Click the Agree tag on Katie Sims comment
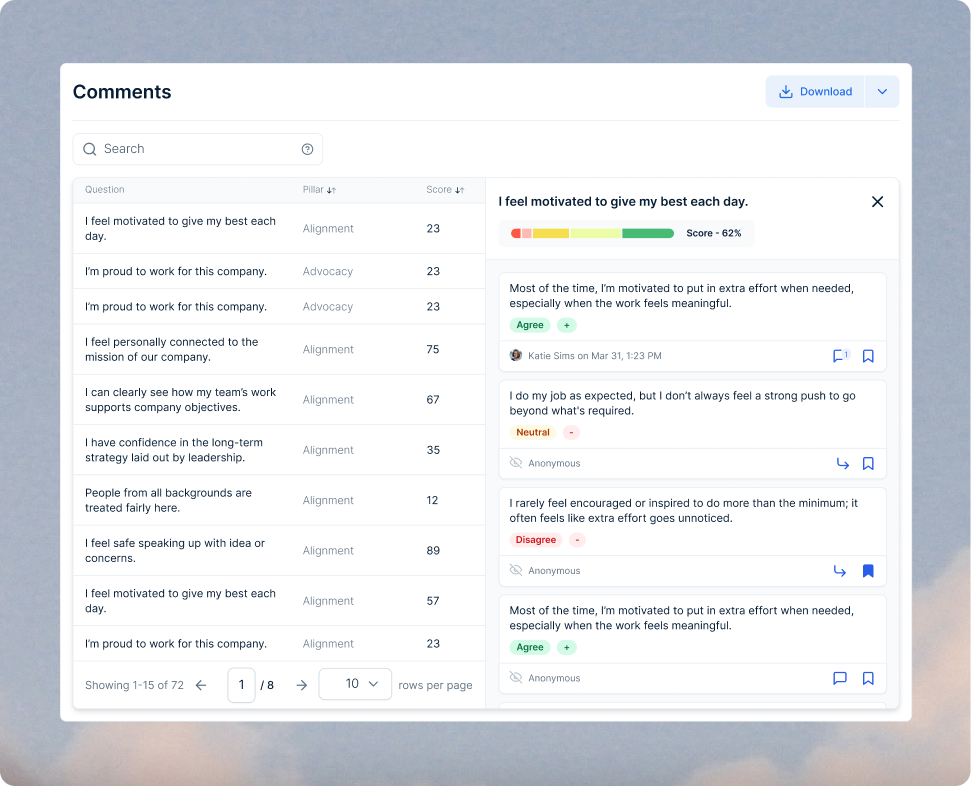Image resolution: width=971 pixels, height=786 pixels. coord(529,325)
